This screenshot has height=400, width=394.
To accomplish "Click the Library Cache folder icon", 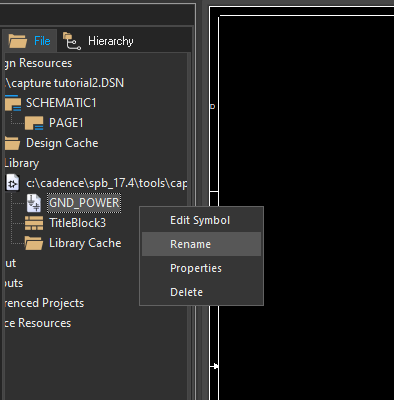I will [x=34, y=243].
